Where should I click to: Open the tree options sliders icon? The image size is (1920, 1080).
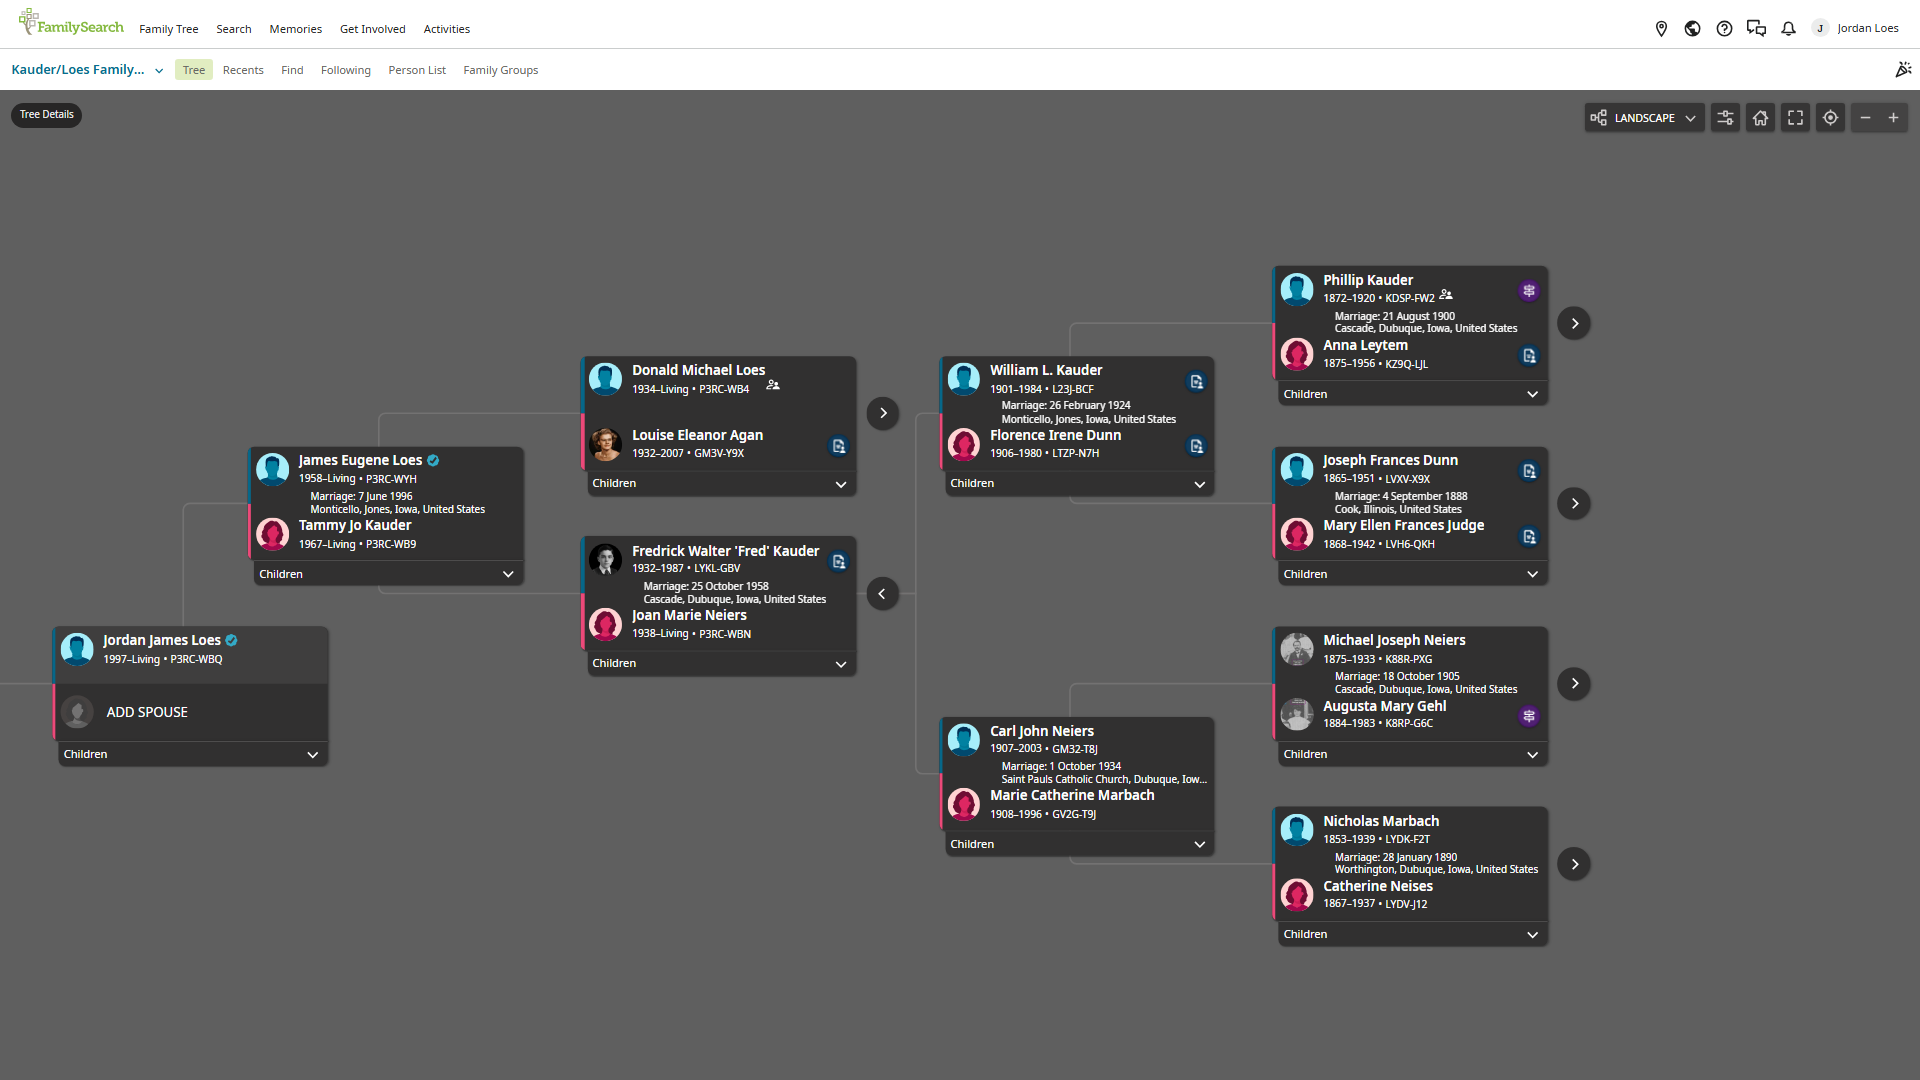1725,118
